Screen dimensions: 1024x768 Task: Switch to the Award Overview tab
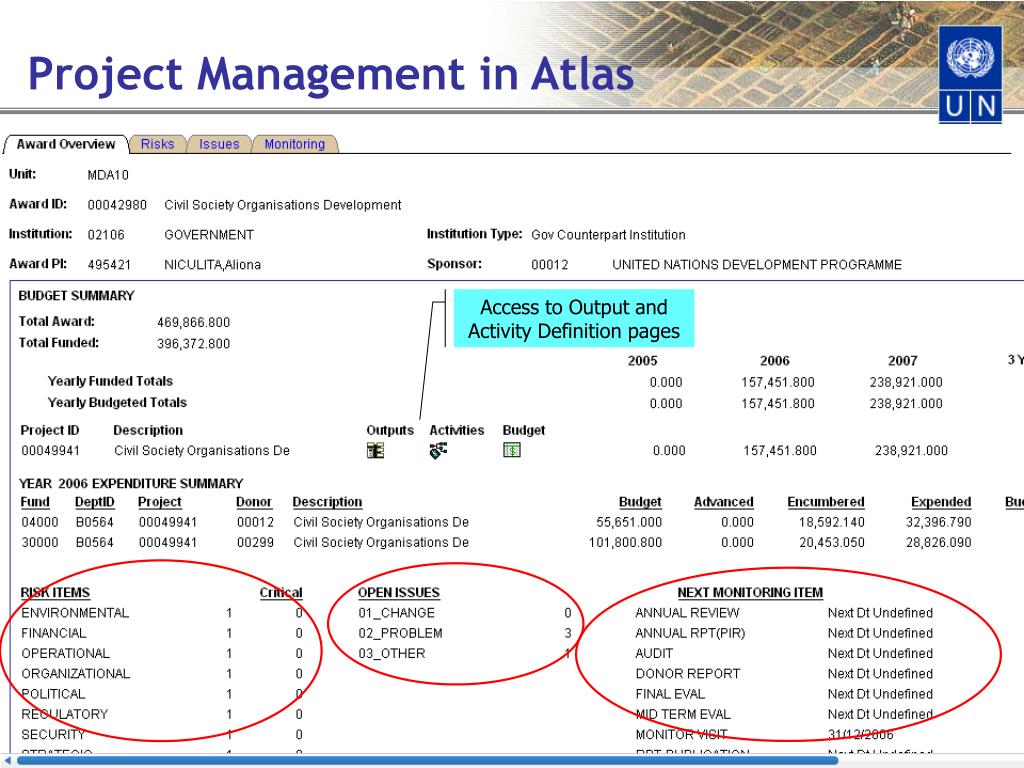pyautogui.click(x=65, y=144)
